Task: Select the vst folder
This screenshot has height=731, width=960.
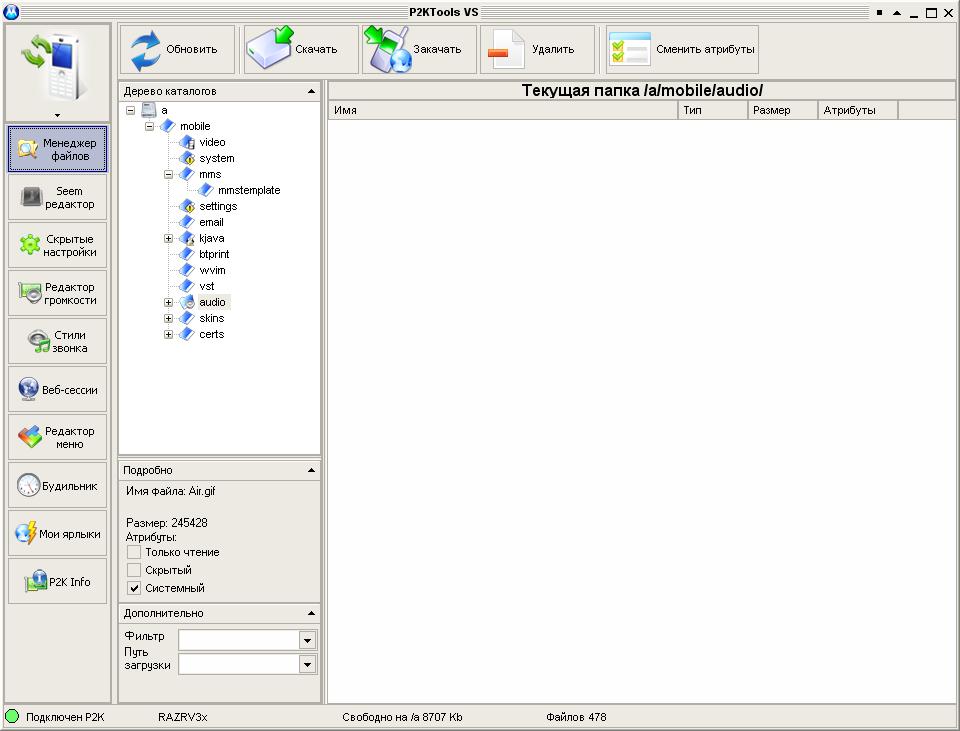Action: coord(207,286)
